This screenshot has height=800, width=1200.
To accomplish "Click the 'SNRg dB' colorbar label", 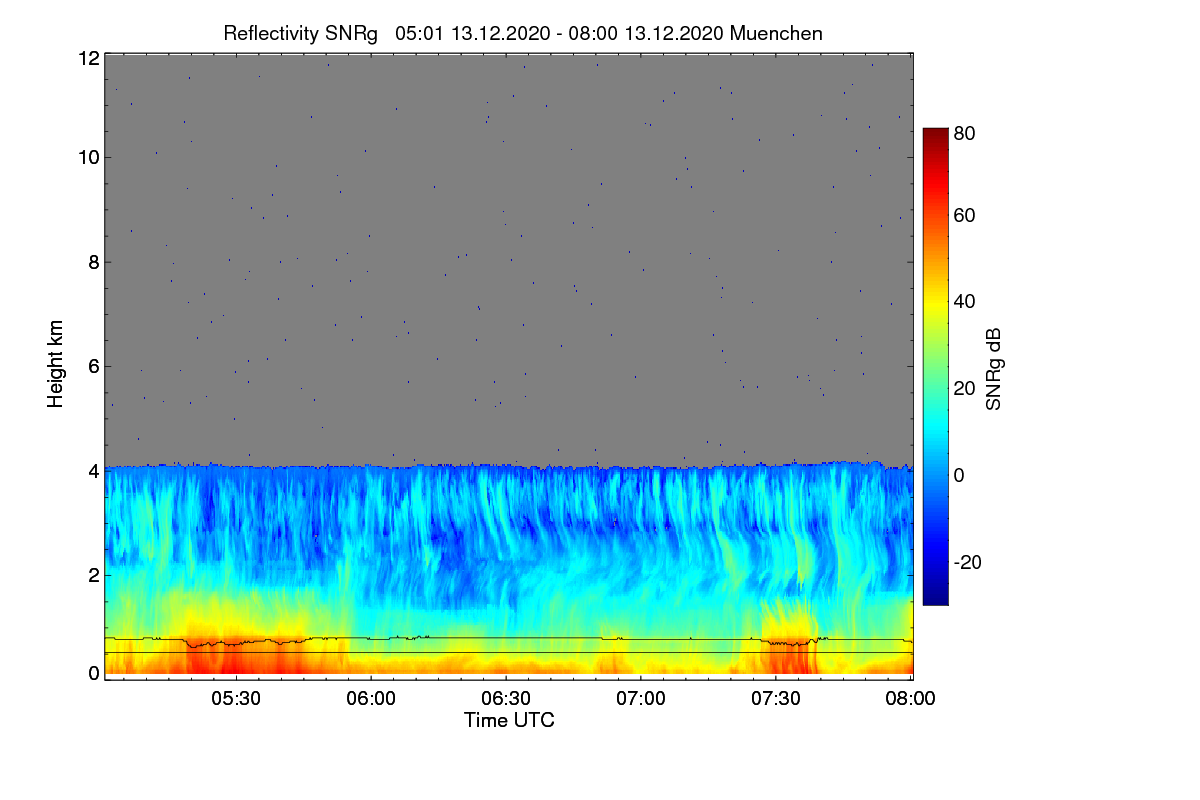I will [x=994, y=368].
